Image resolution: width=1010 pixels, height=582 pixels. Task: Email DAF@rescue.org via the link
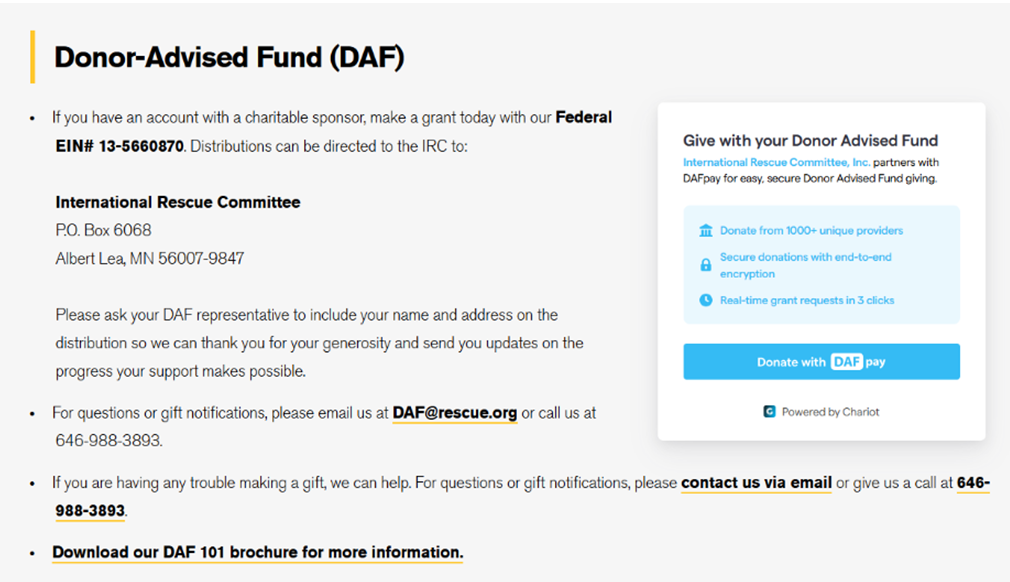455,412
